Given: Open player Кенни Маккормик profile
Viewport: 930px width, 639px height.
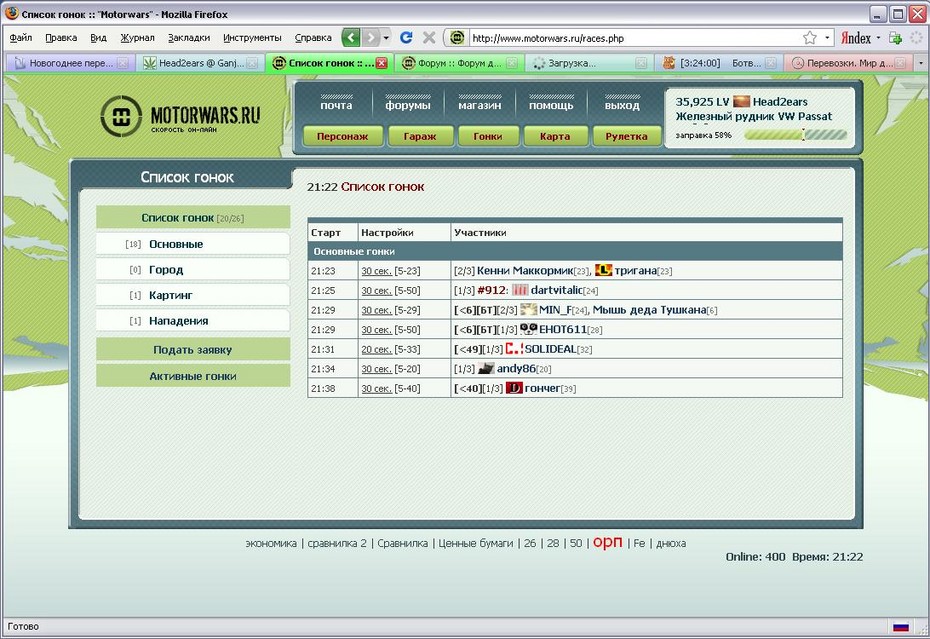Looking at the screenshot, I should pyautogui.click(x=525, y=271).
